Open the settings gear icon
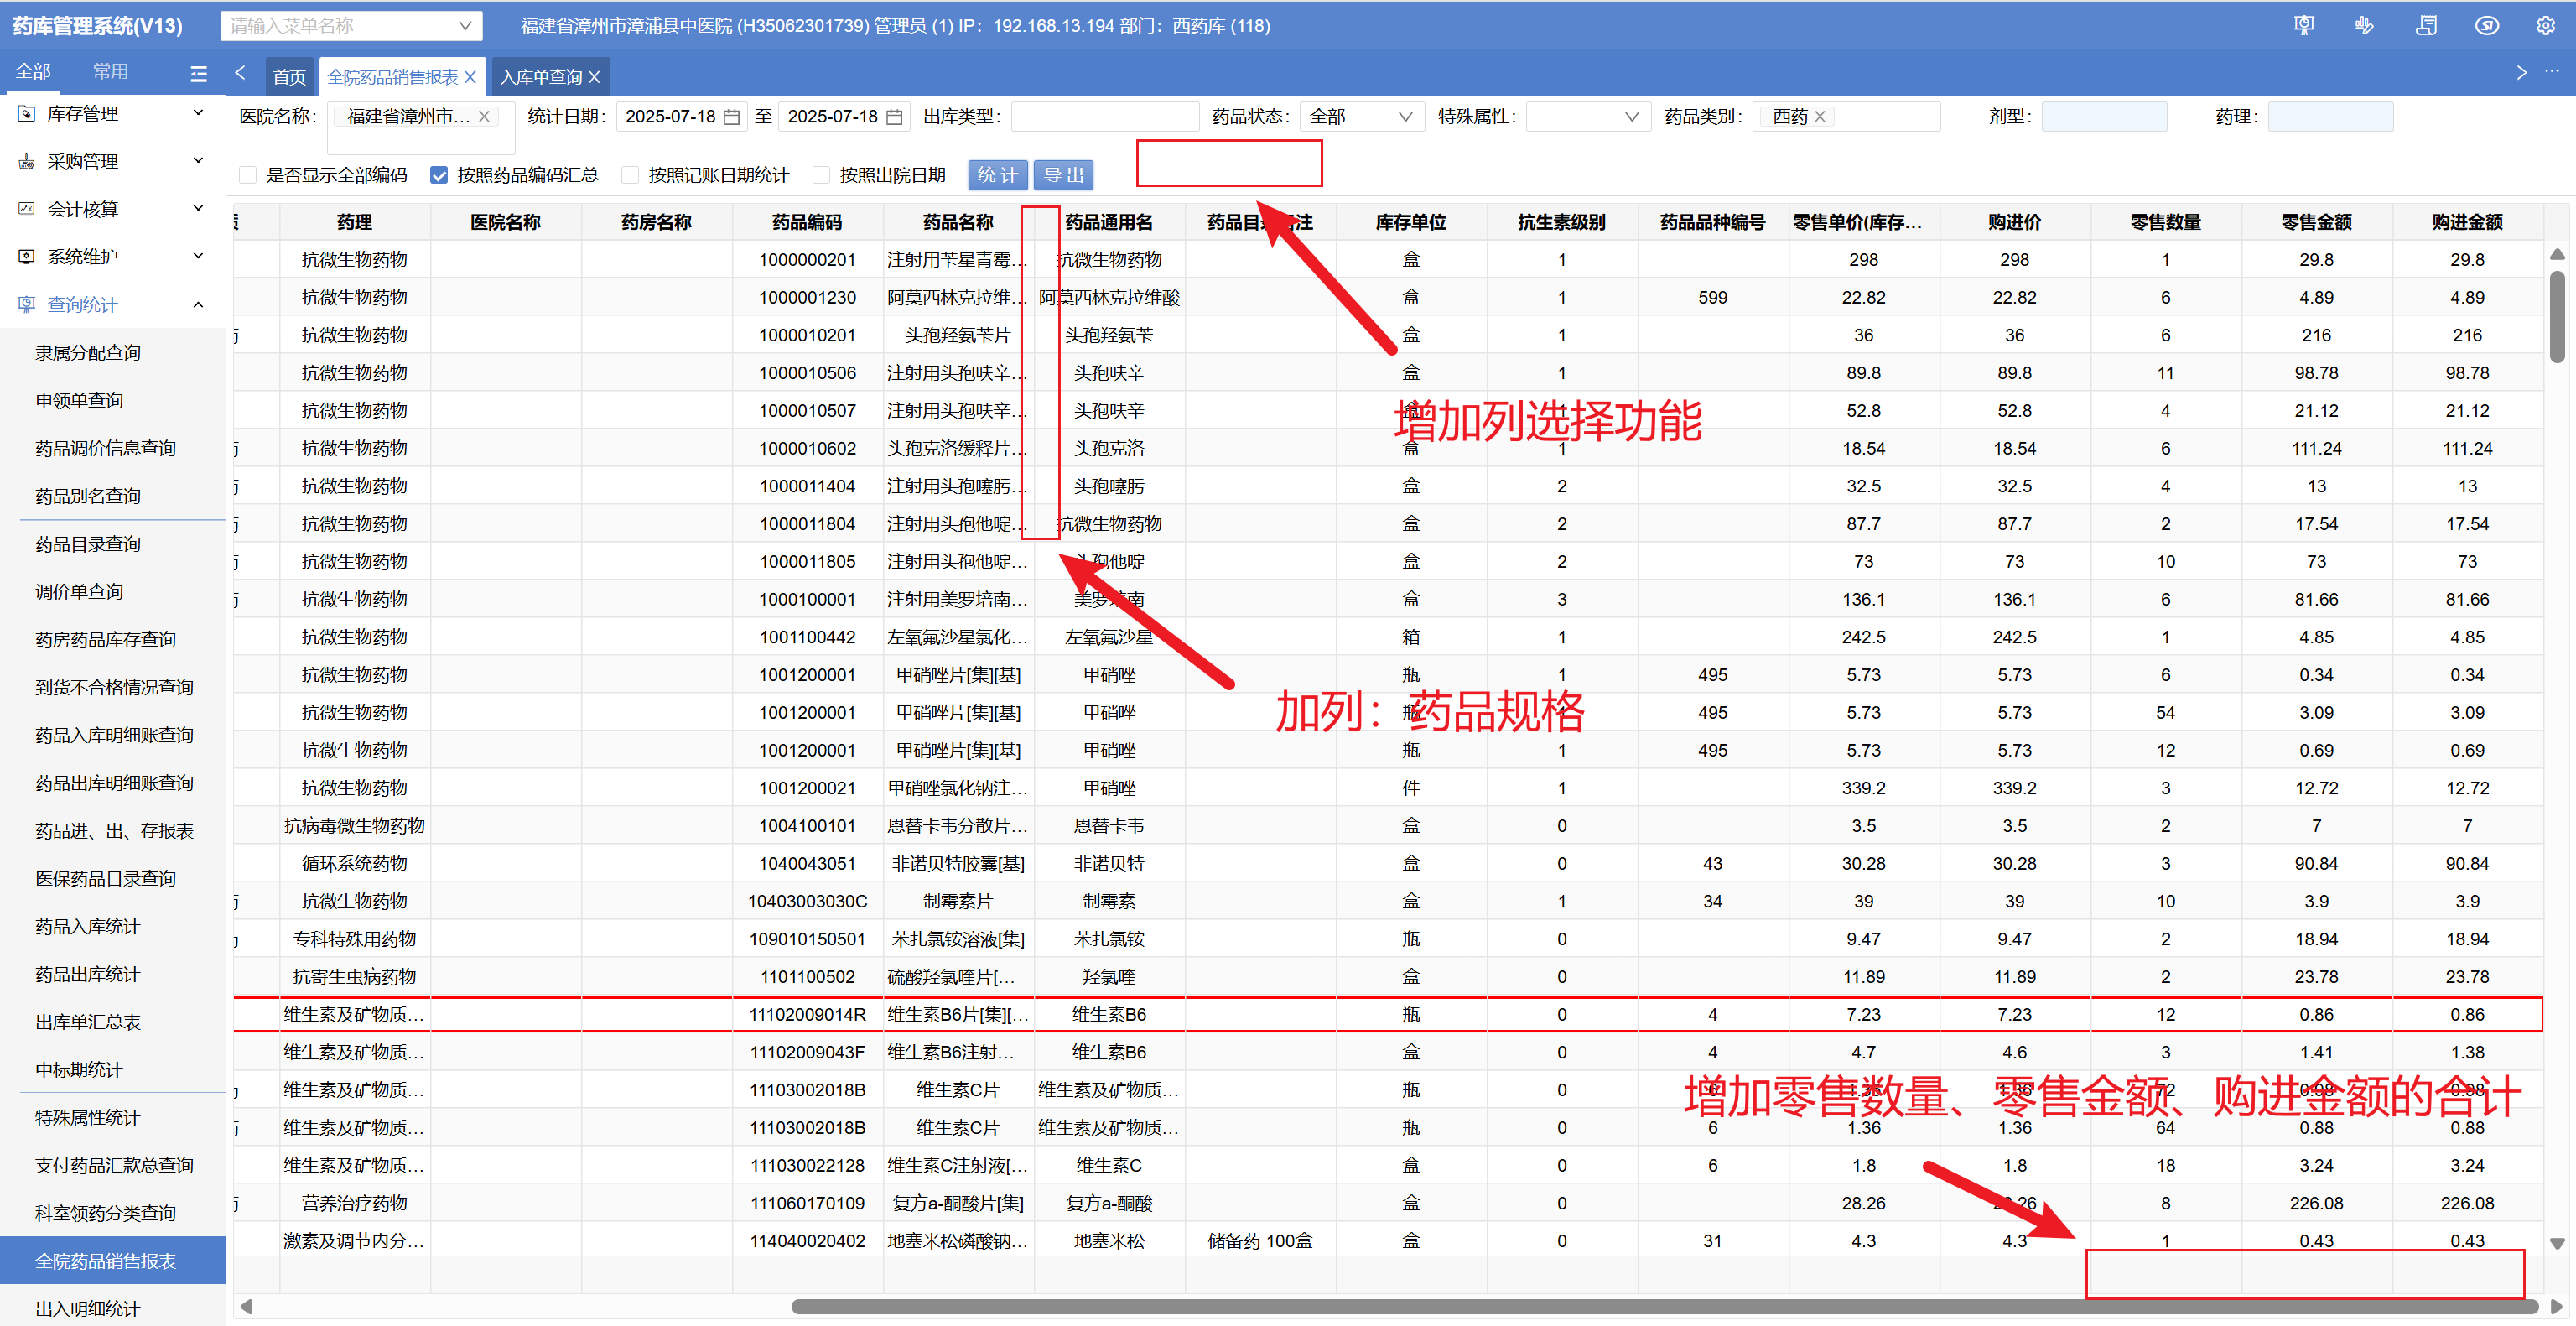 pos(2546,25)
